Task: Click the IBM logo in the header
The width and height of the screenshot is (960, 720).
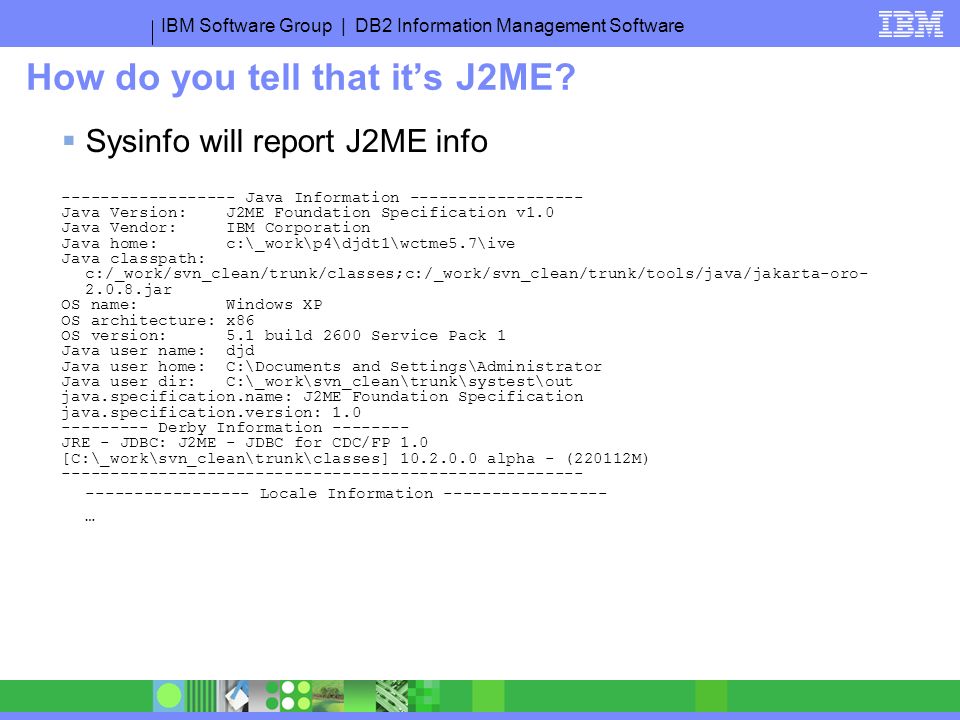Action: pyautogui.click(x=910, y=24)
